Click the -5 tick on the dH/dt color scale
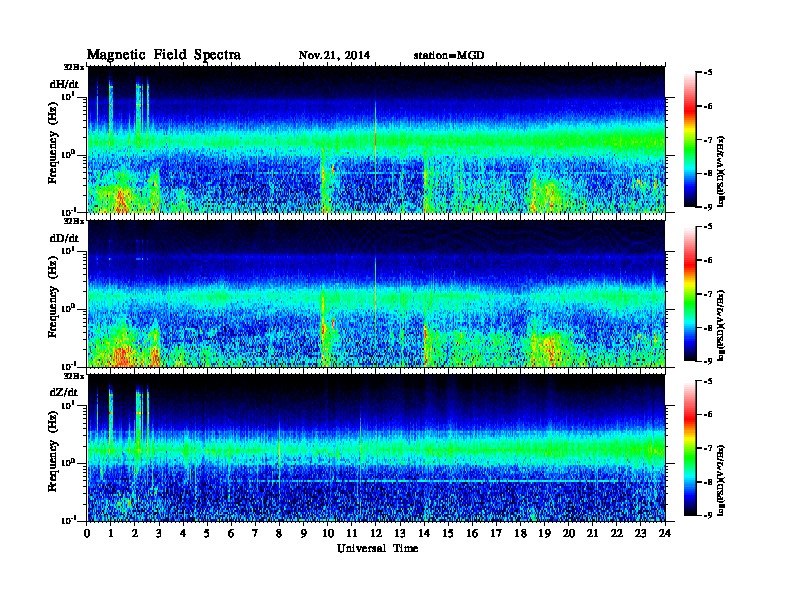The image size is (792, 612). (x=708, y=73)
